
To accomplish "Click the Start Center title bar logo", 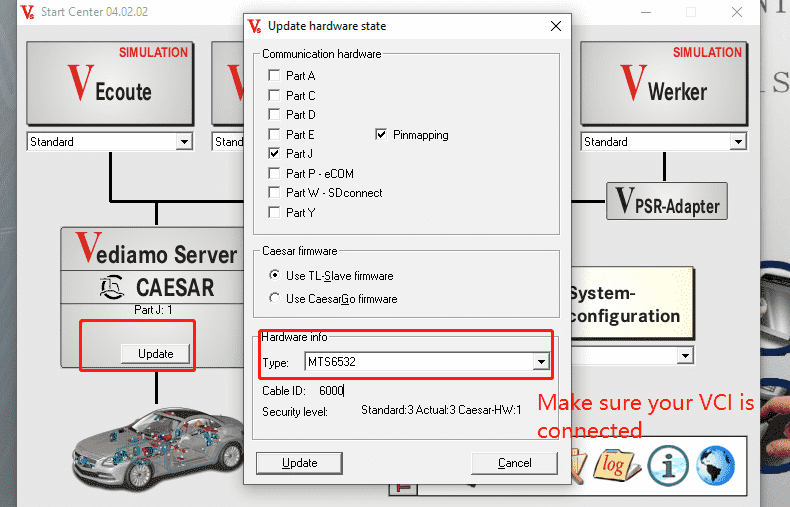I will click(28, 12).
